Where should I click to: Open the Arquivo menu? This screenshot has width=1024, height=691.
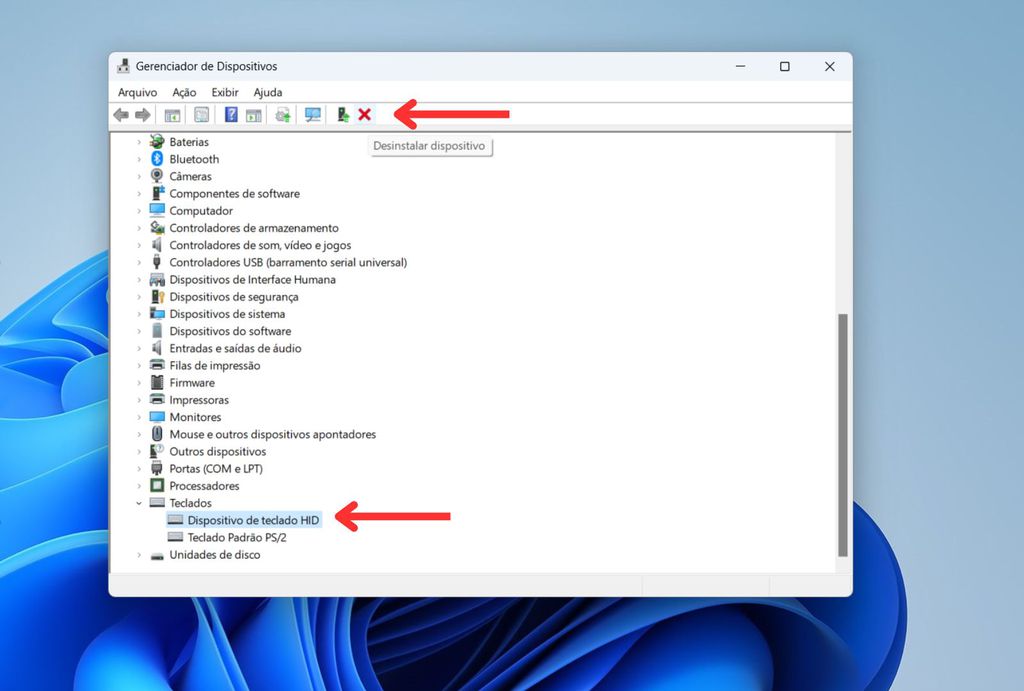pyautogui.click(x=137, y=92)
